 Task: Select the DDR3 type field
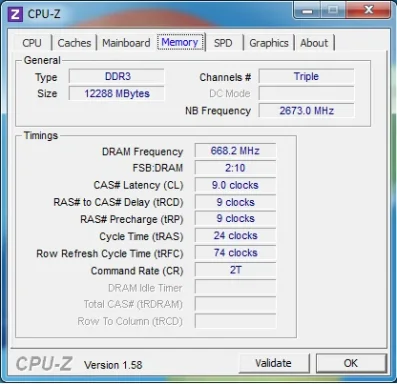coord(117,76)
